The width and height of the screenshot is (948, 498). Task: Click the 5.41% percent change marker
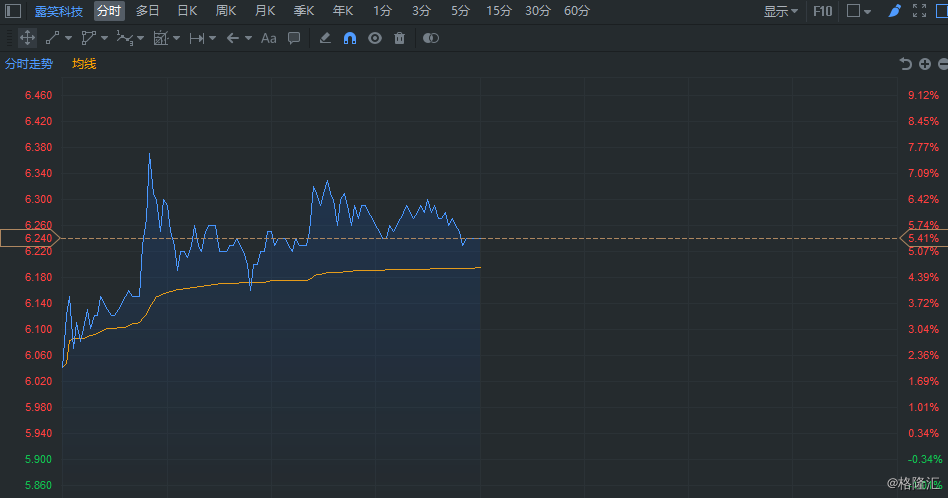pyautogui.click(x=924, y=238)
